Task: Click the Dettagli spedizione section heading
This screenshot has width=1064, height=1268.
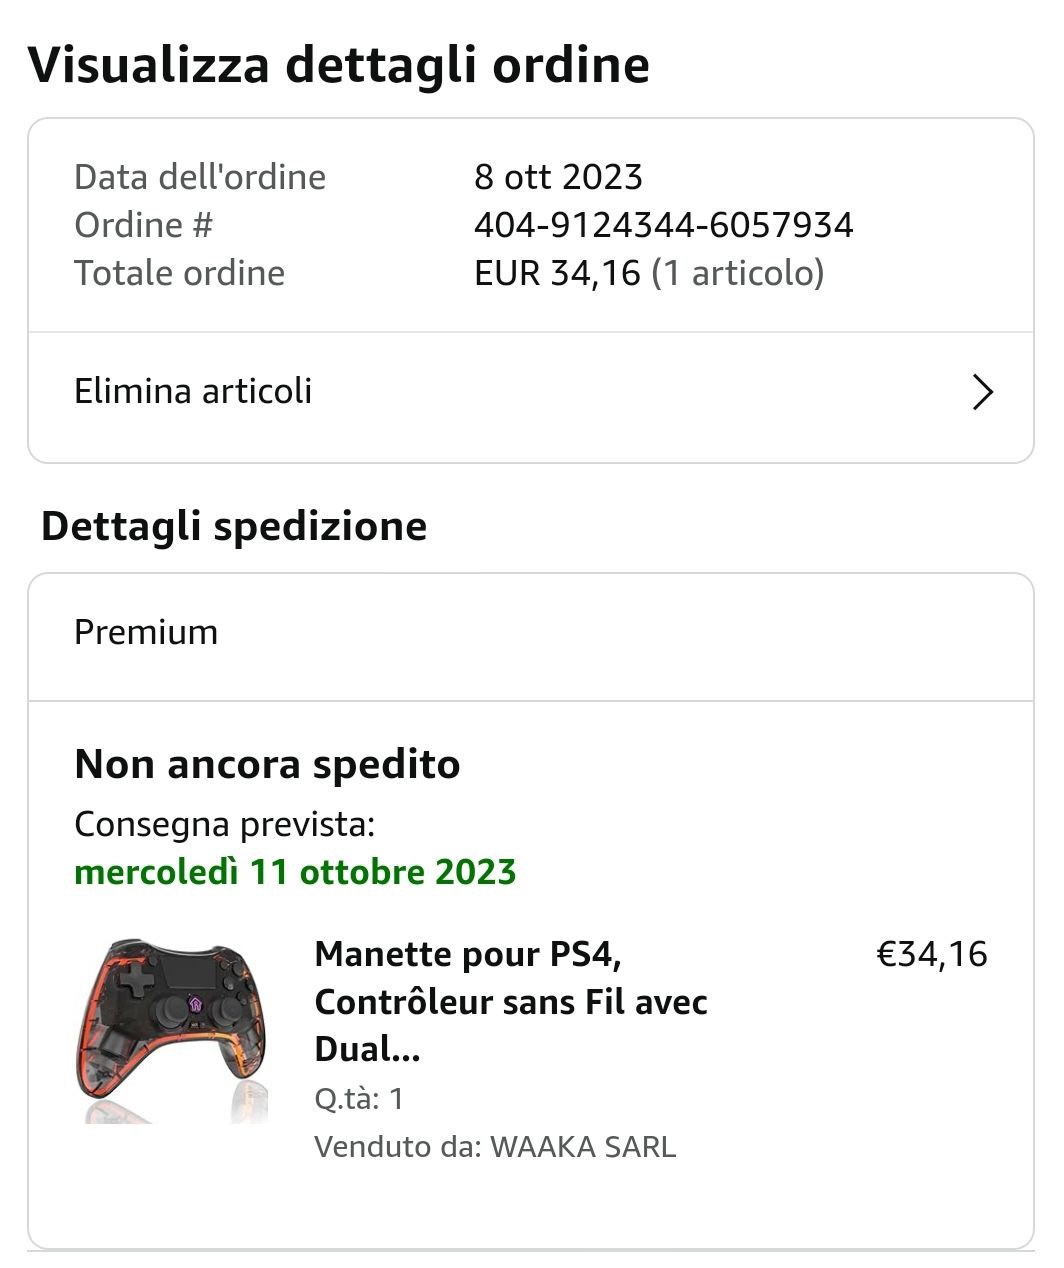Action: [234, 526]
